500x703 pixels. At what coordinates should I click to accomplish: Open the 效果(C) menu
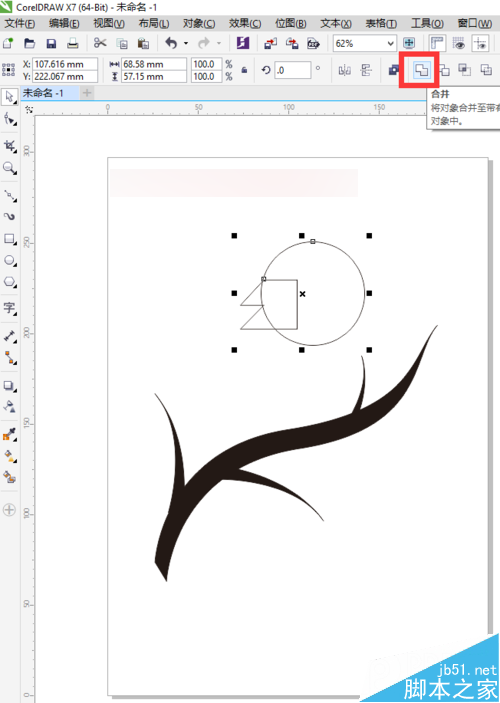(x=245, y=23)
